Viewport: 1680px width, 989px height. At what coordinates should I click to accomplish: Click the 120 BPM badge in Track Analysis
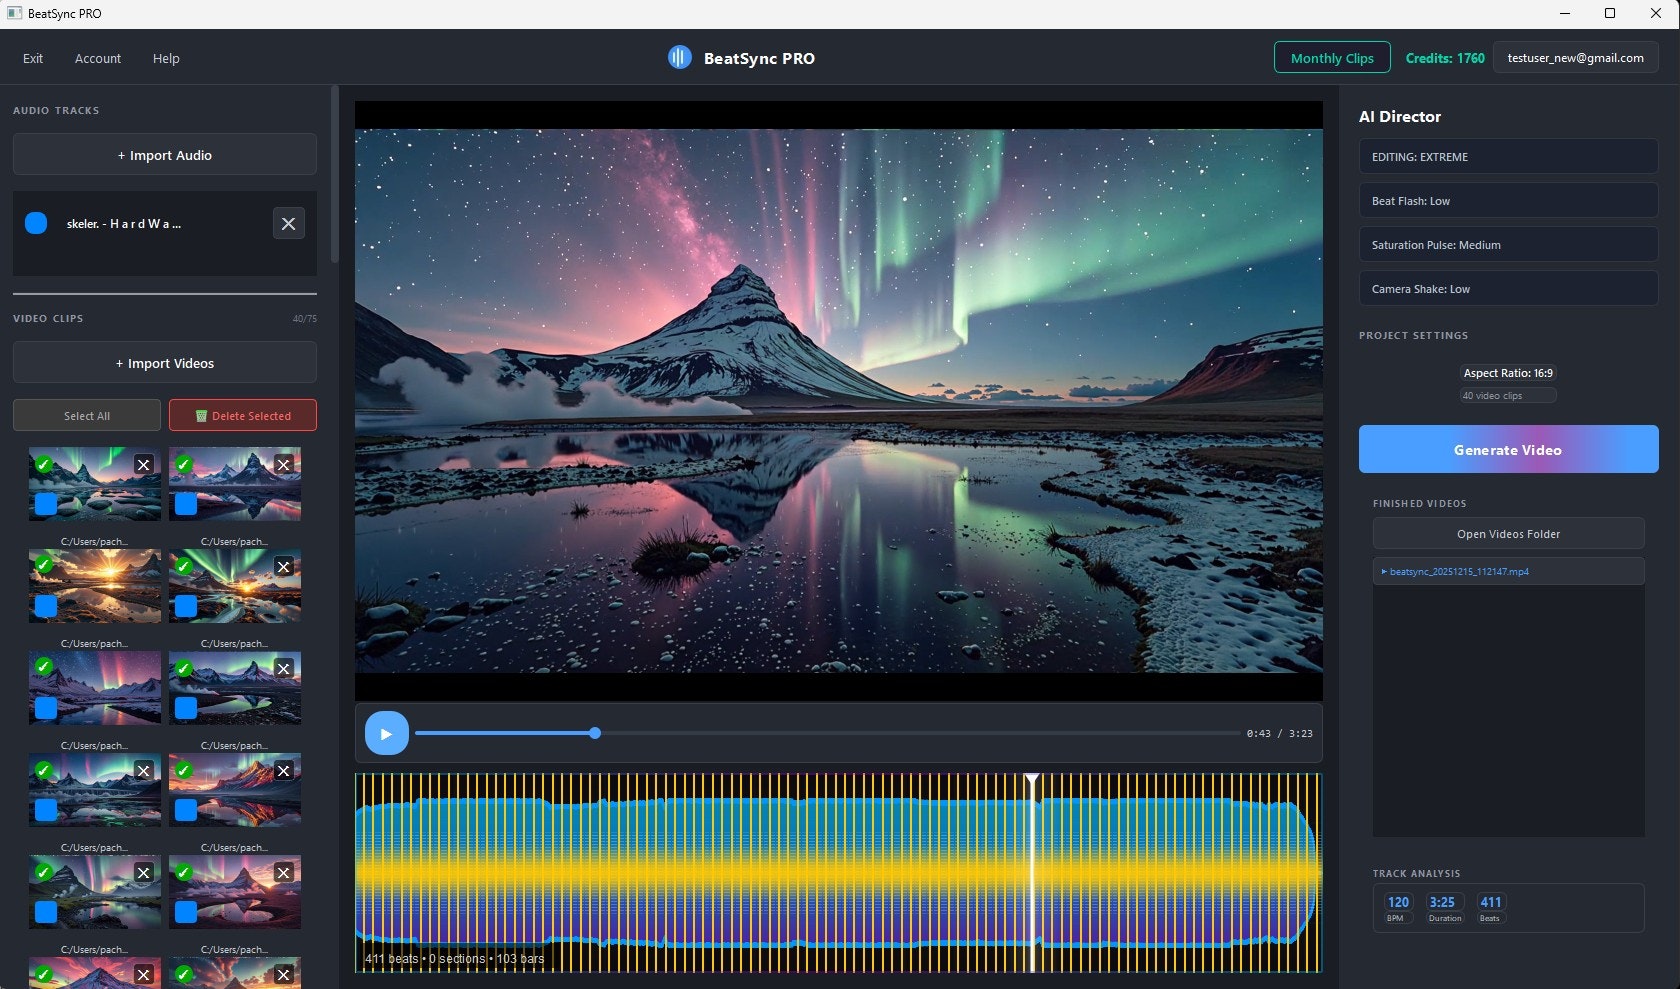tap(1397, 907)
